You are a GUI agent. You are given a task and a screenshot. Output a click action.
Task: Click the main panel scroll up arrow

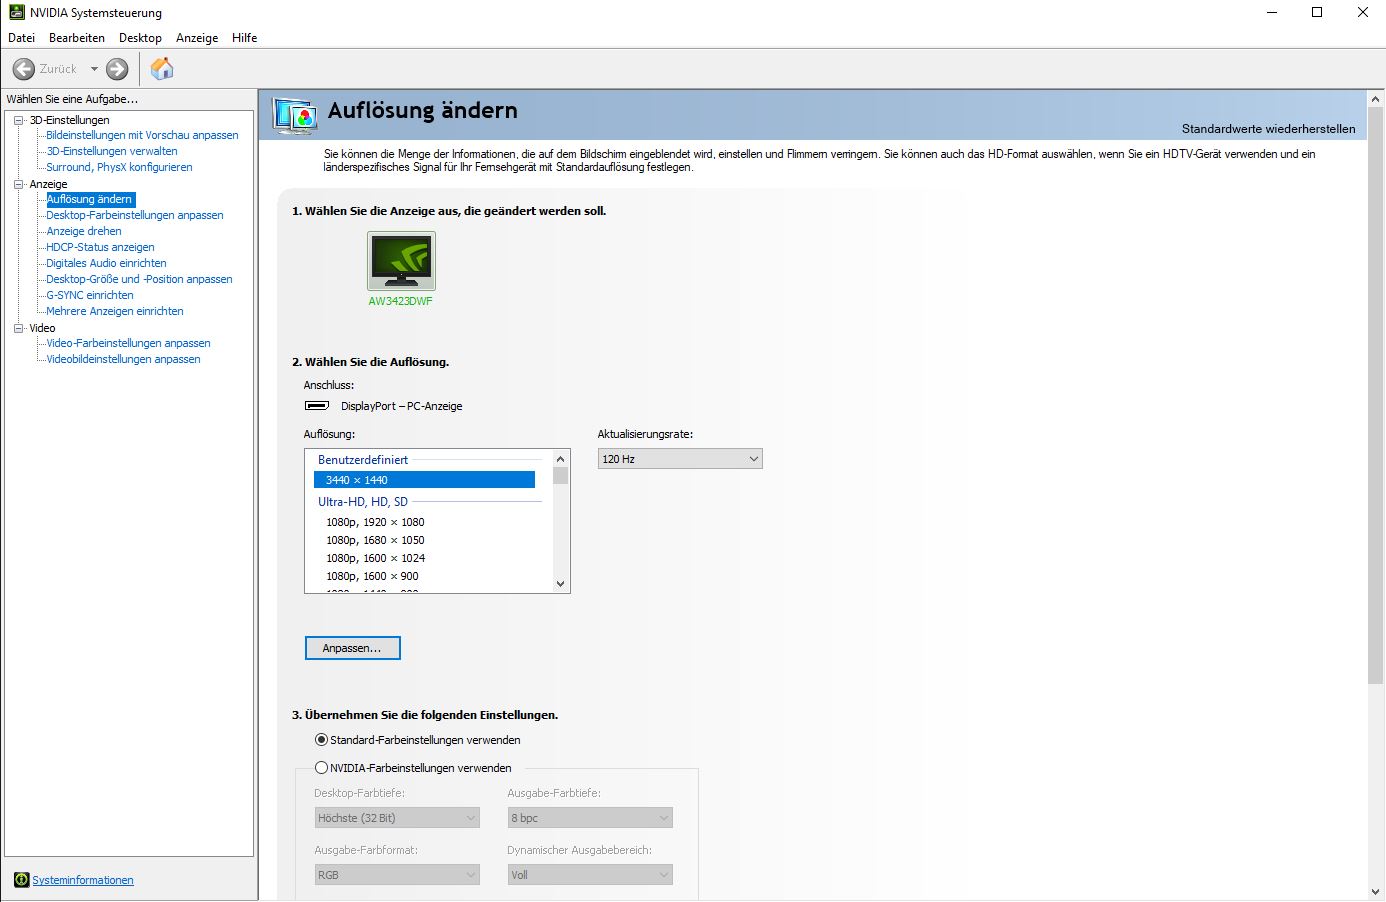pos(1376,99)
